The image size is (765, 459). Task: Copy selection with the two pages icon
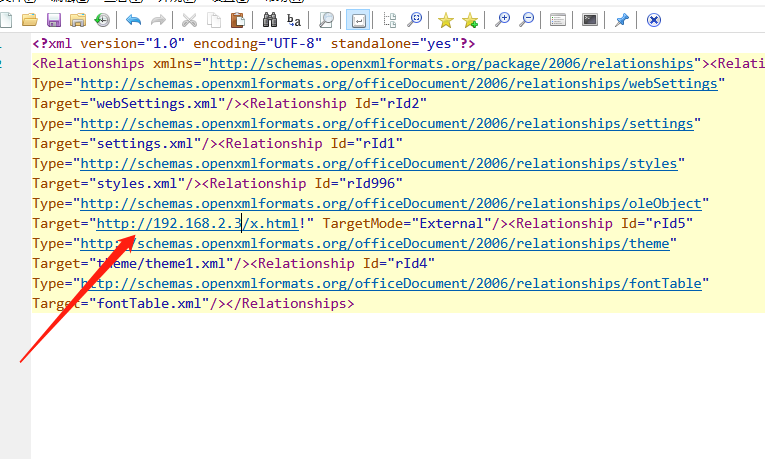[214, 20]
